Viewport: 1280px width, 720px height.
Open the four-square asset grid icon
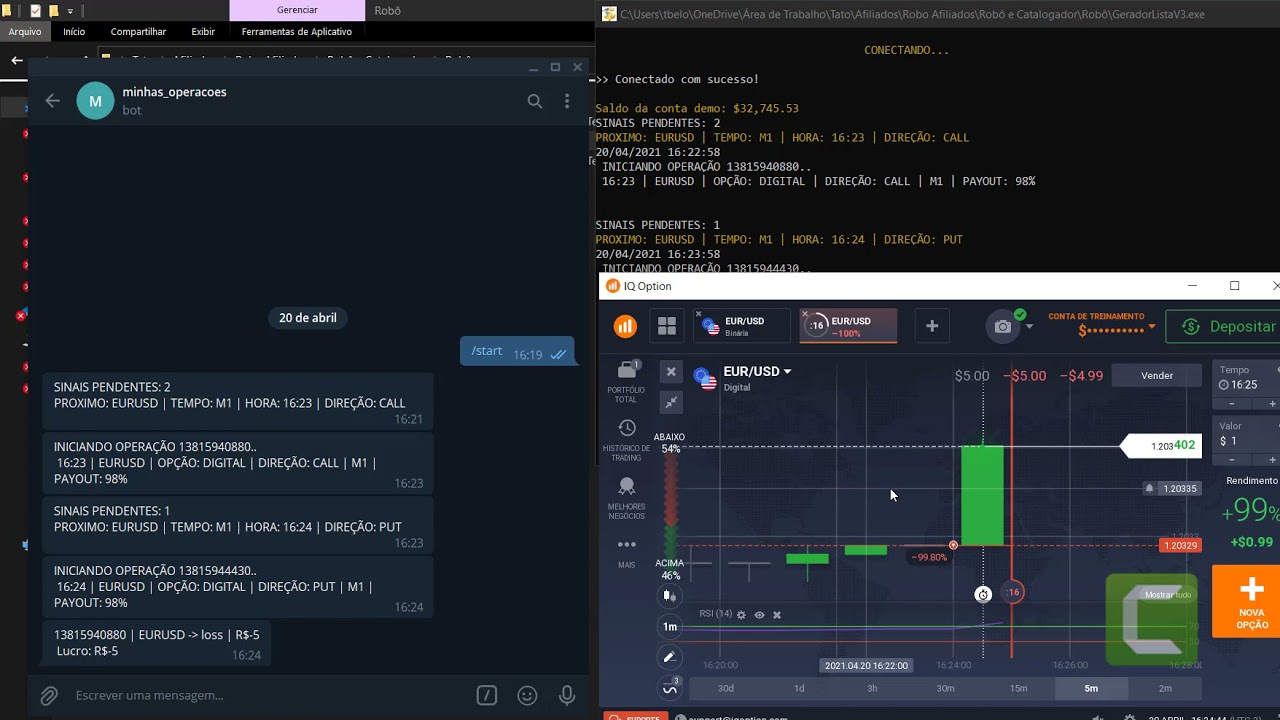[x=667, y=326]
